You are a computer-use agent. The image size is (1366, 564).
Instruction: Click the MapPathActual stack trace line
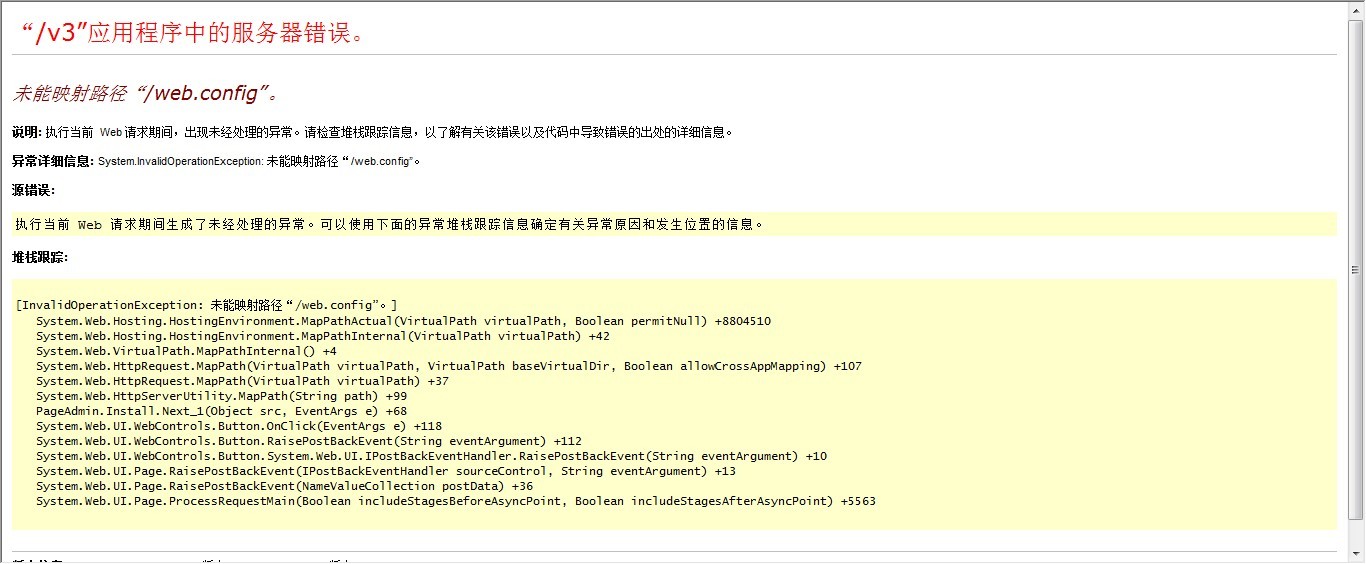[403, 321]
